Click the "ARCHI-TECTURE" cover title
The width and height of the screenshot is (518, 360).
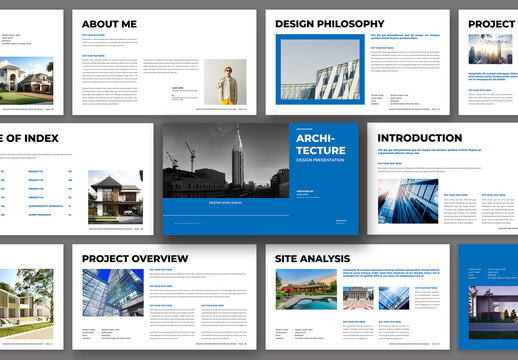[x=321, y=144]
